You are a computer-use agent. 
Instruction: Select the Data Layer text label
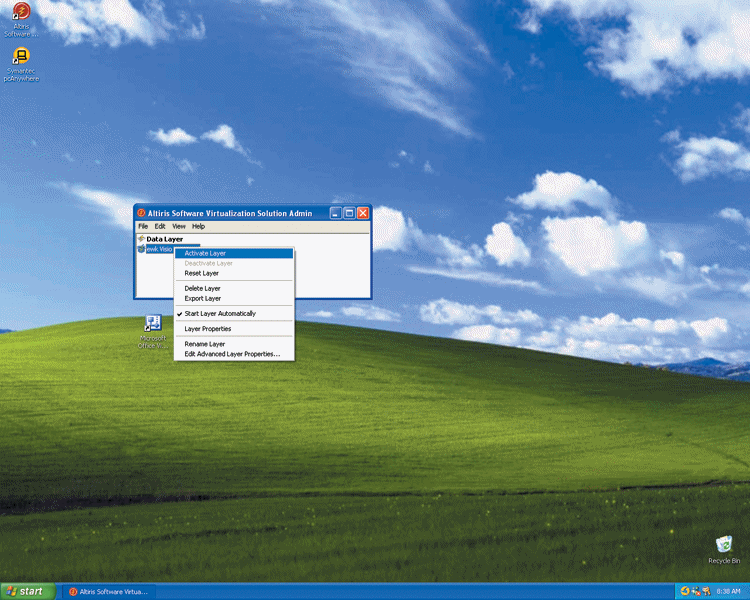point(165,239)
